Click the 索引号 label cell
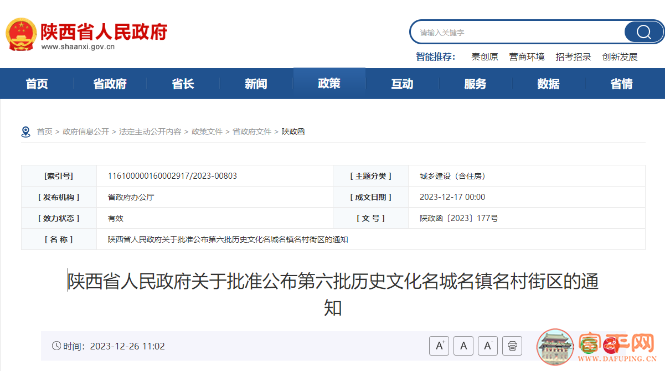 pos(59,176)
